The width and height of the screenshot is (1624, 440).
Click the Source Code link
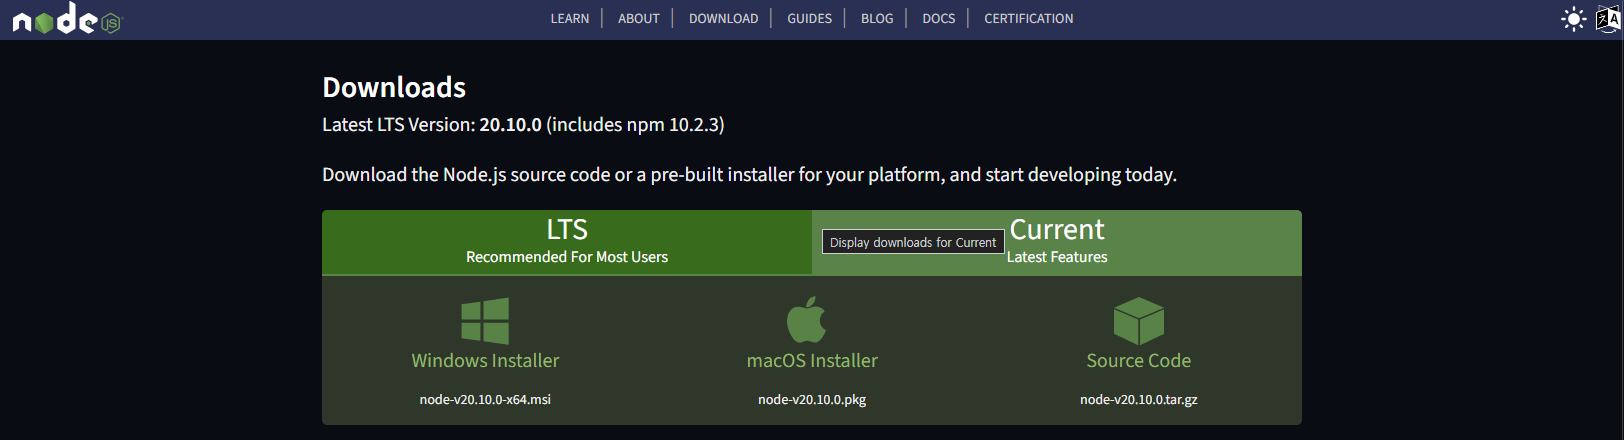(1139, 360)
